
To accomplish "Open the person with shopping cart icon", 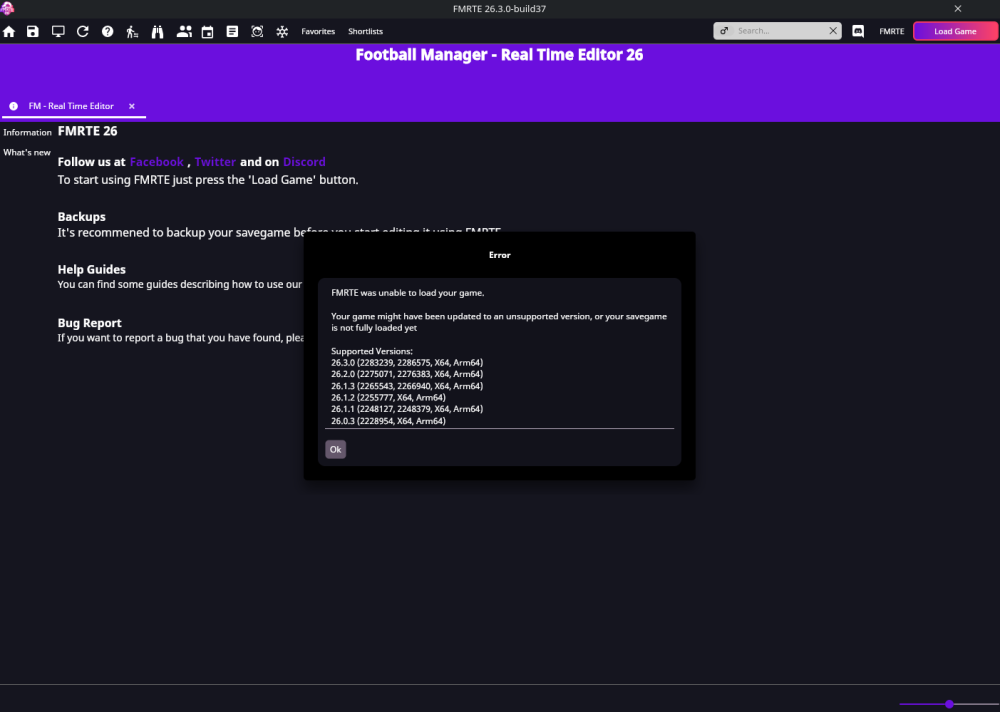I will pos(132,31).
